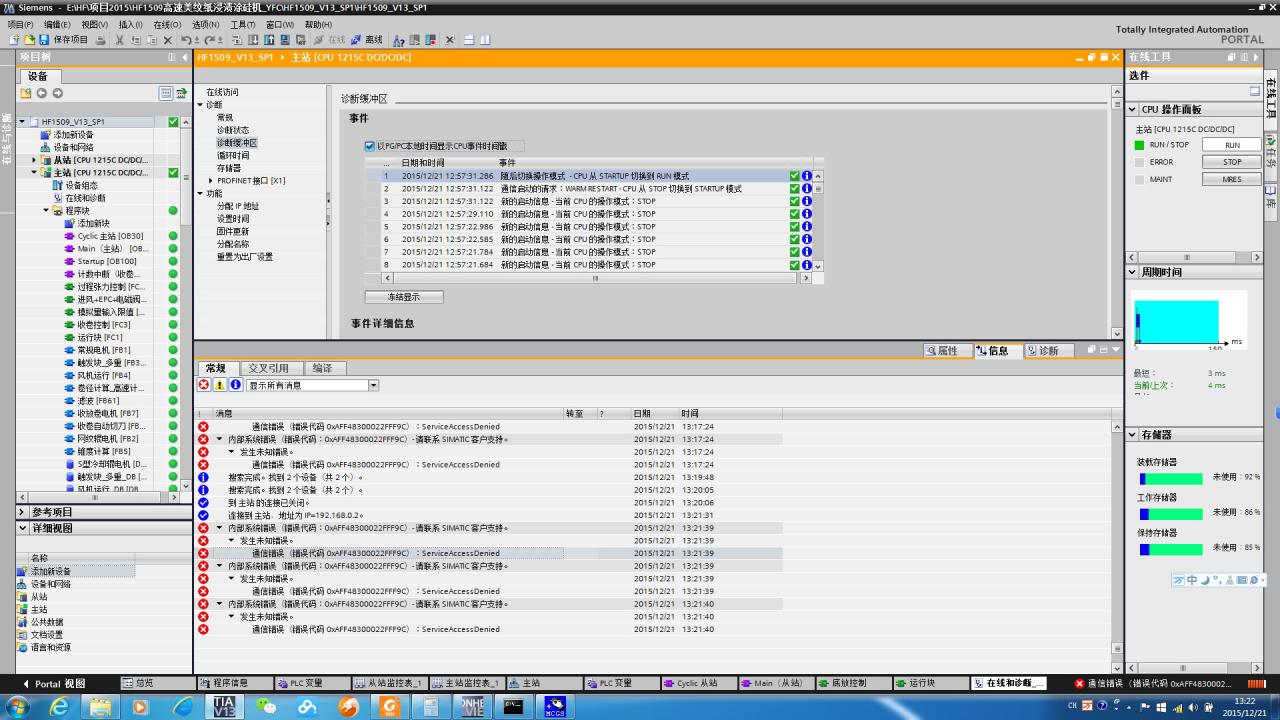The image size is (1280, 720).
Task: Click the redo arrow toolbar icon
Action: (210, 40)
